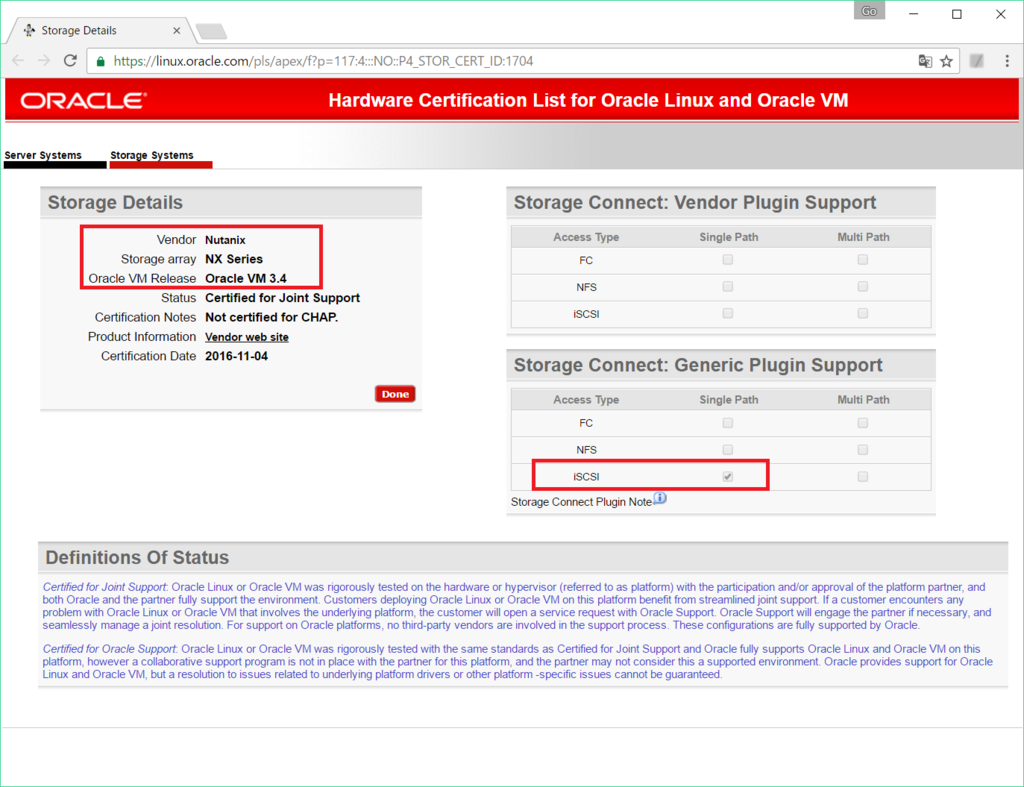Viewport: 1024px width, 787px height.
Task: Toggle Vendor Plugin NFS Multi Path checkbox
Action: click(x=863, y=287)
